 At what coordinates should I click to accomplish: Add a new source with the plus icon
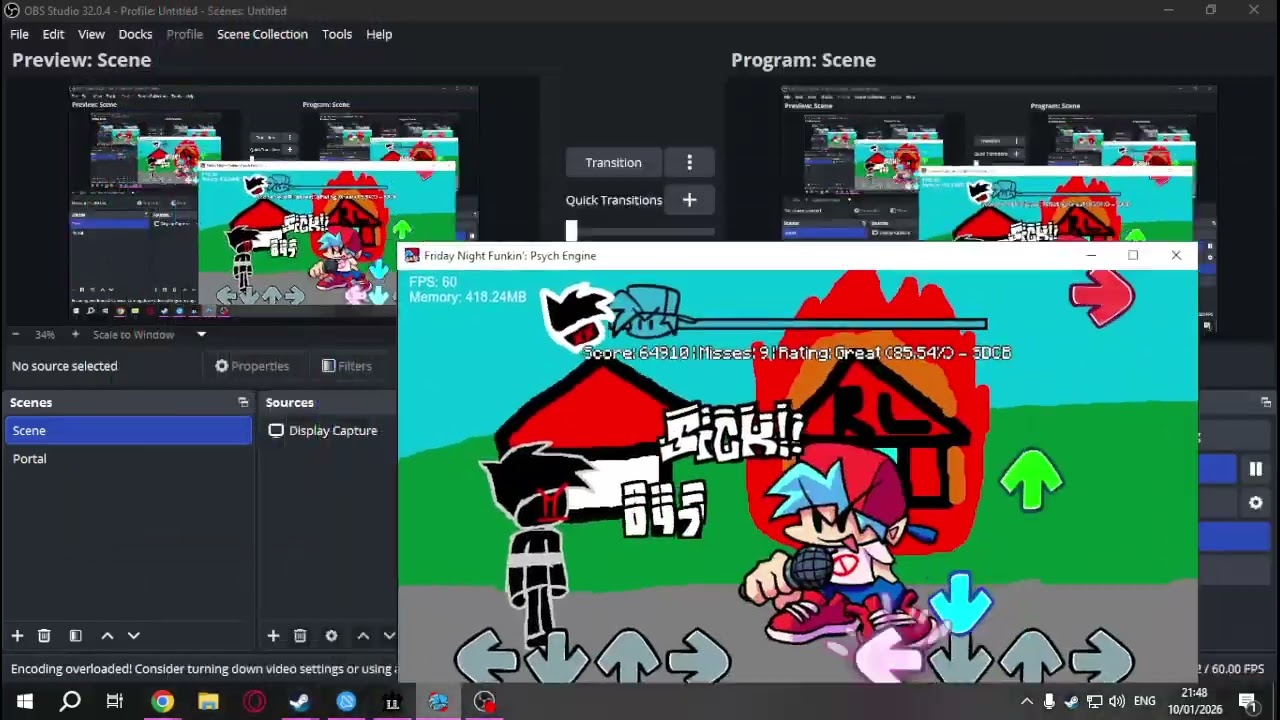(x=273, y=636)
